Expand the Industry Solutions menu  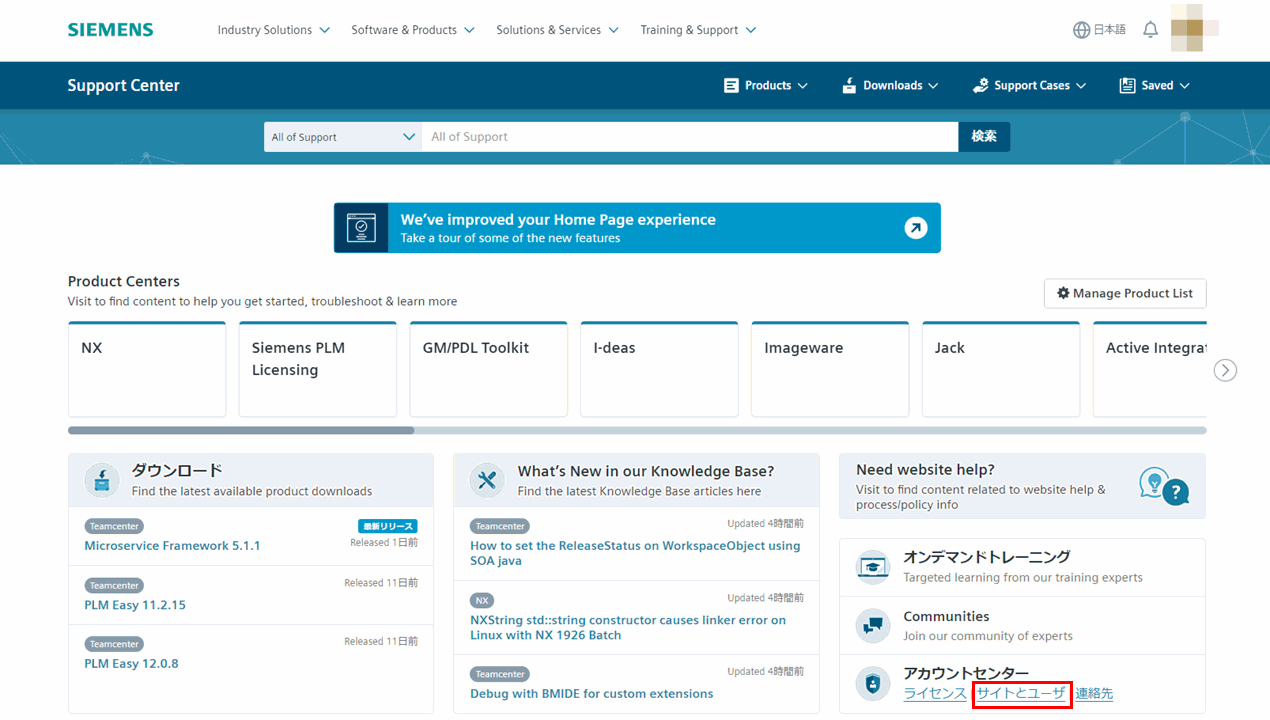pyautogui.click(x=274, y=30)
